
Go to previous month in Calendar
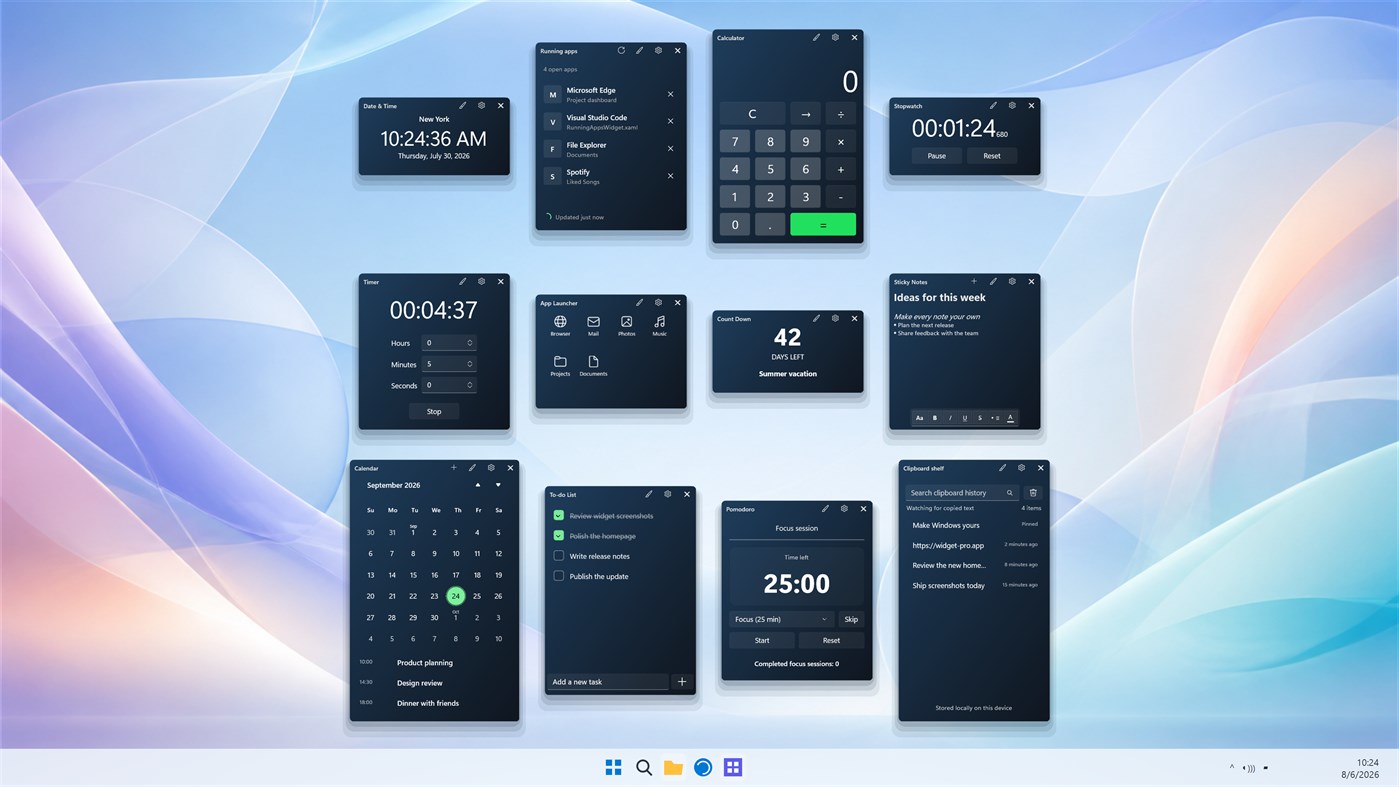coord(478,485)
